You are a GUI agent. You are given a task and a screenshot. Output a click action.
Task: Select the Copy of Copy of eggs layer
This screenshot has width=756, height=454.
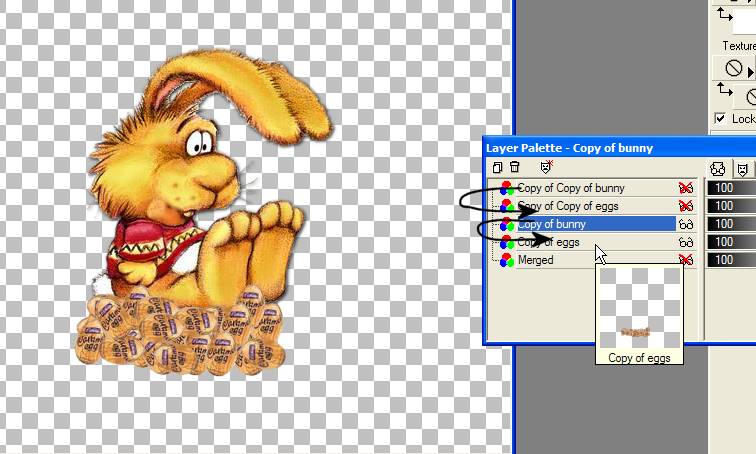(568, 206)
